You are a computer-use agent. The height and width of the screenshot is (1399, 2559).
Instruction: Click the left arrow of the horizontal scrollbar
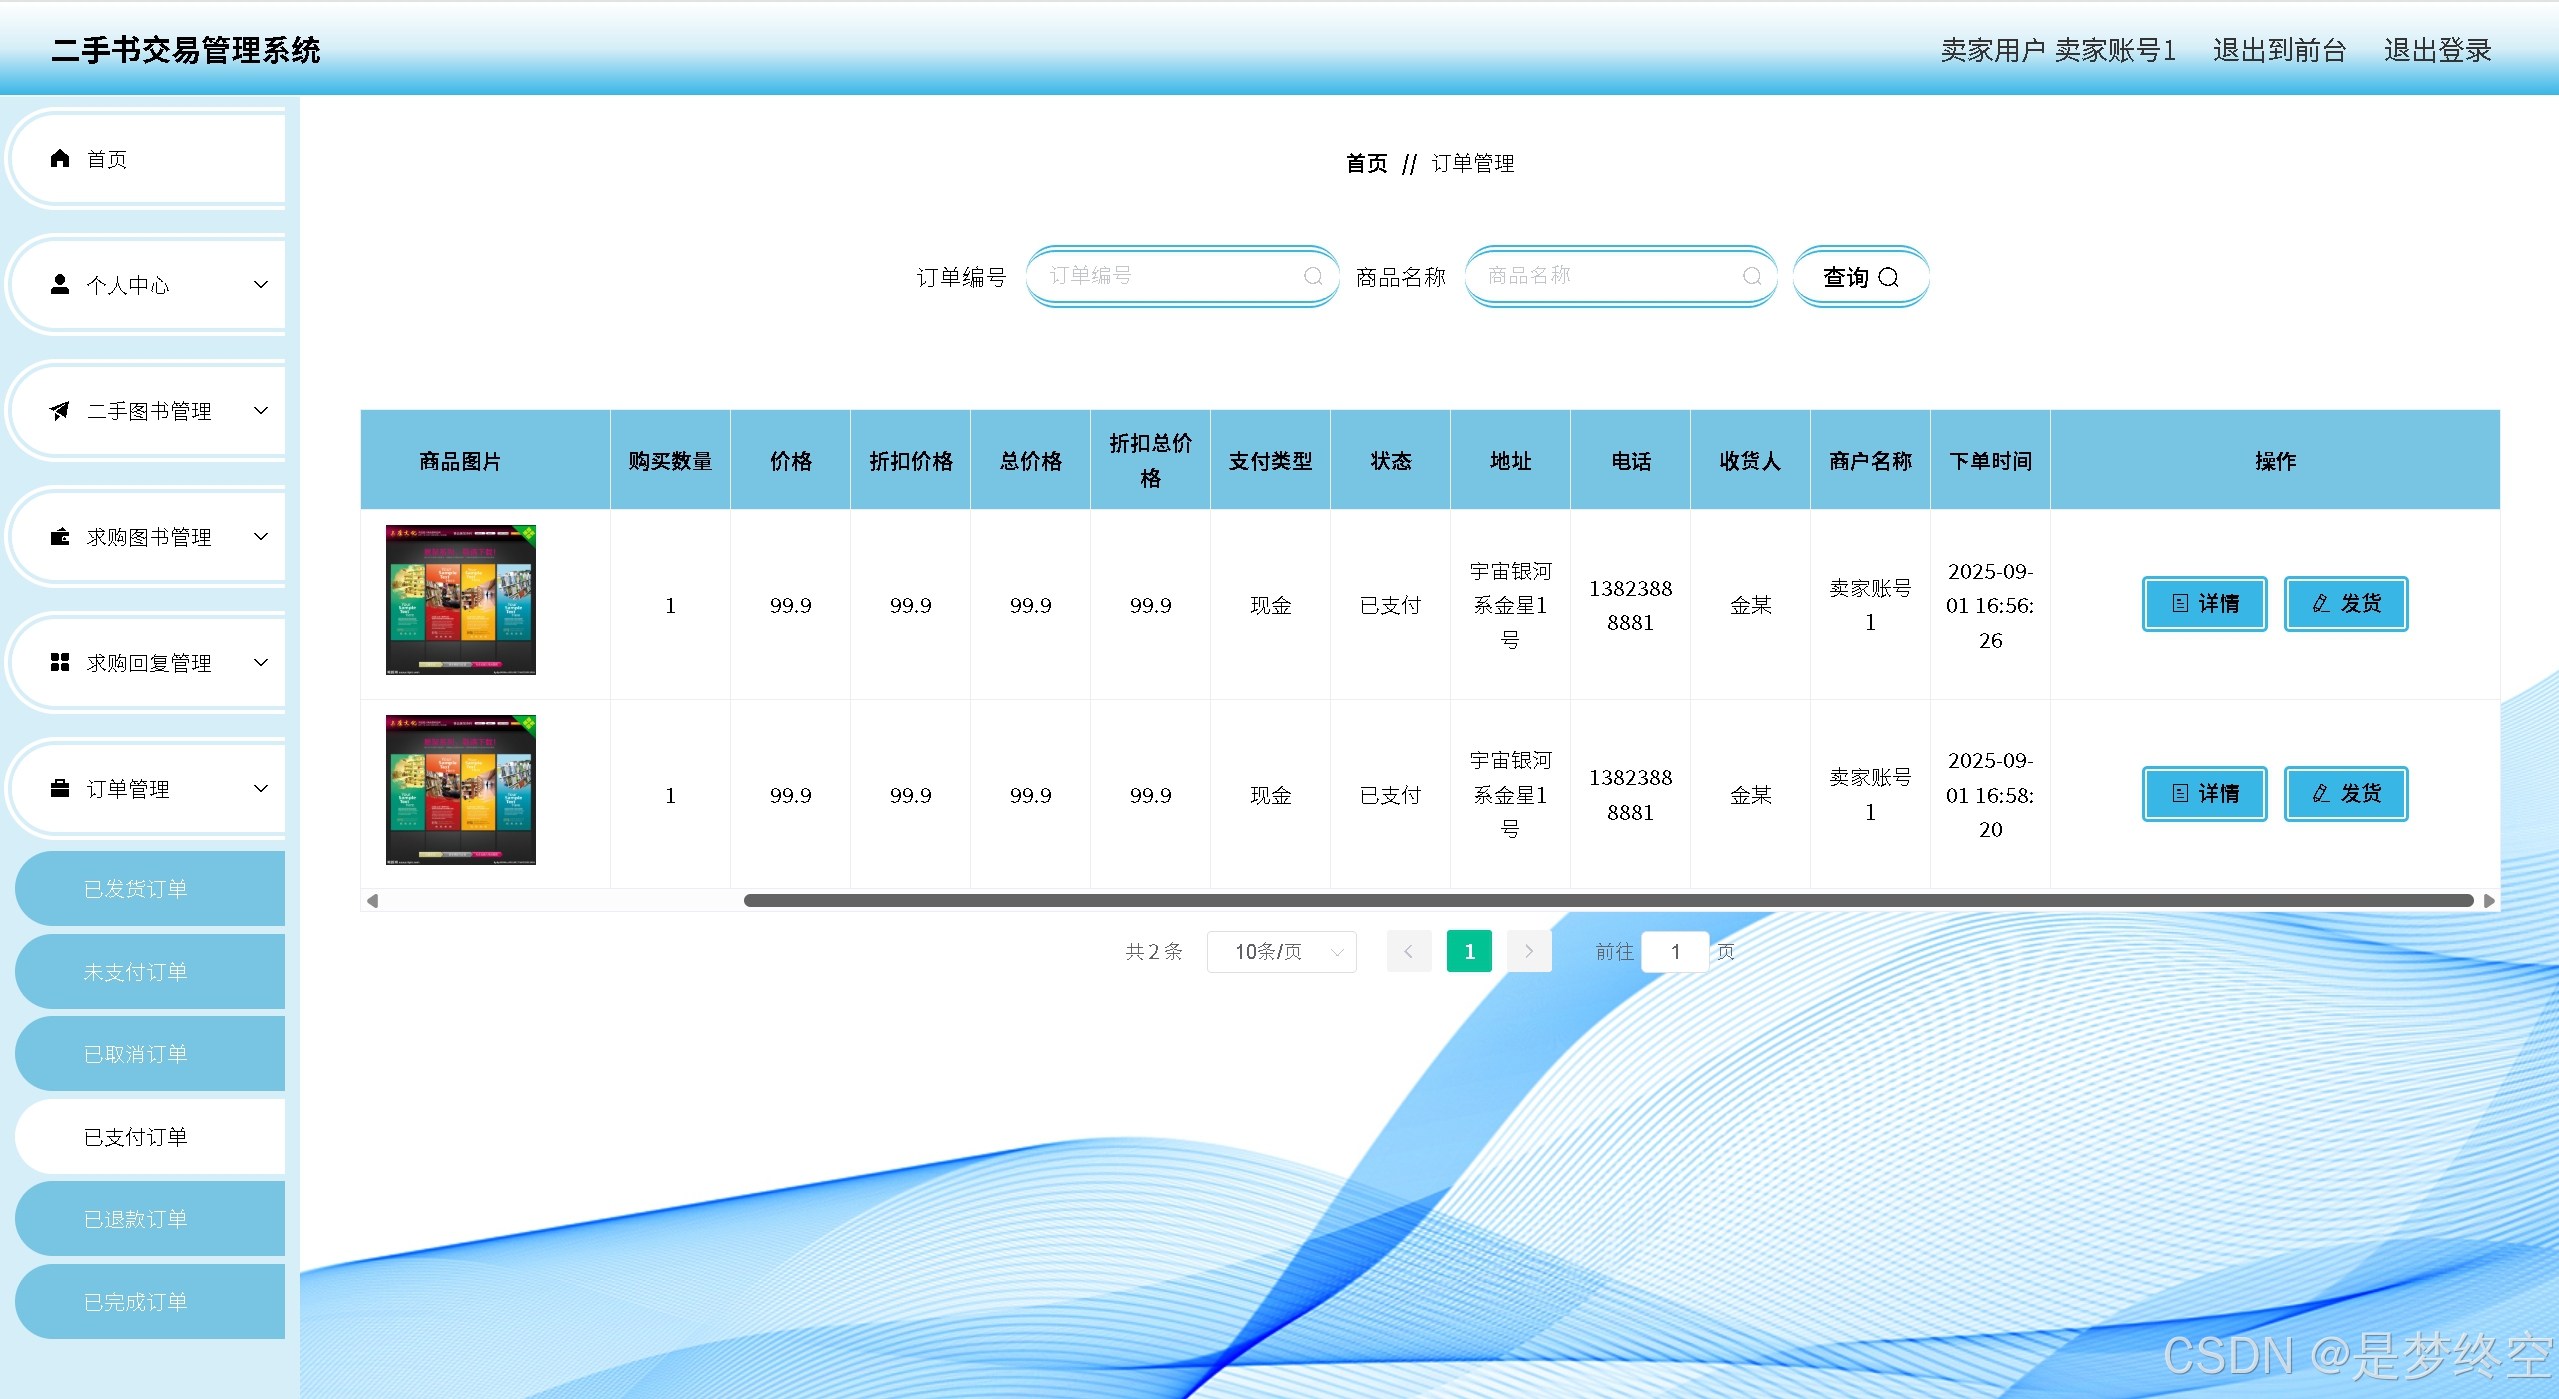[x=372, y=900]
